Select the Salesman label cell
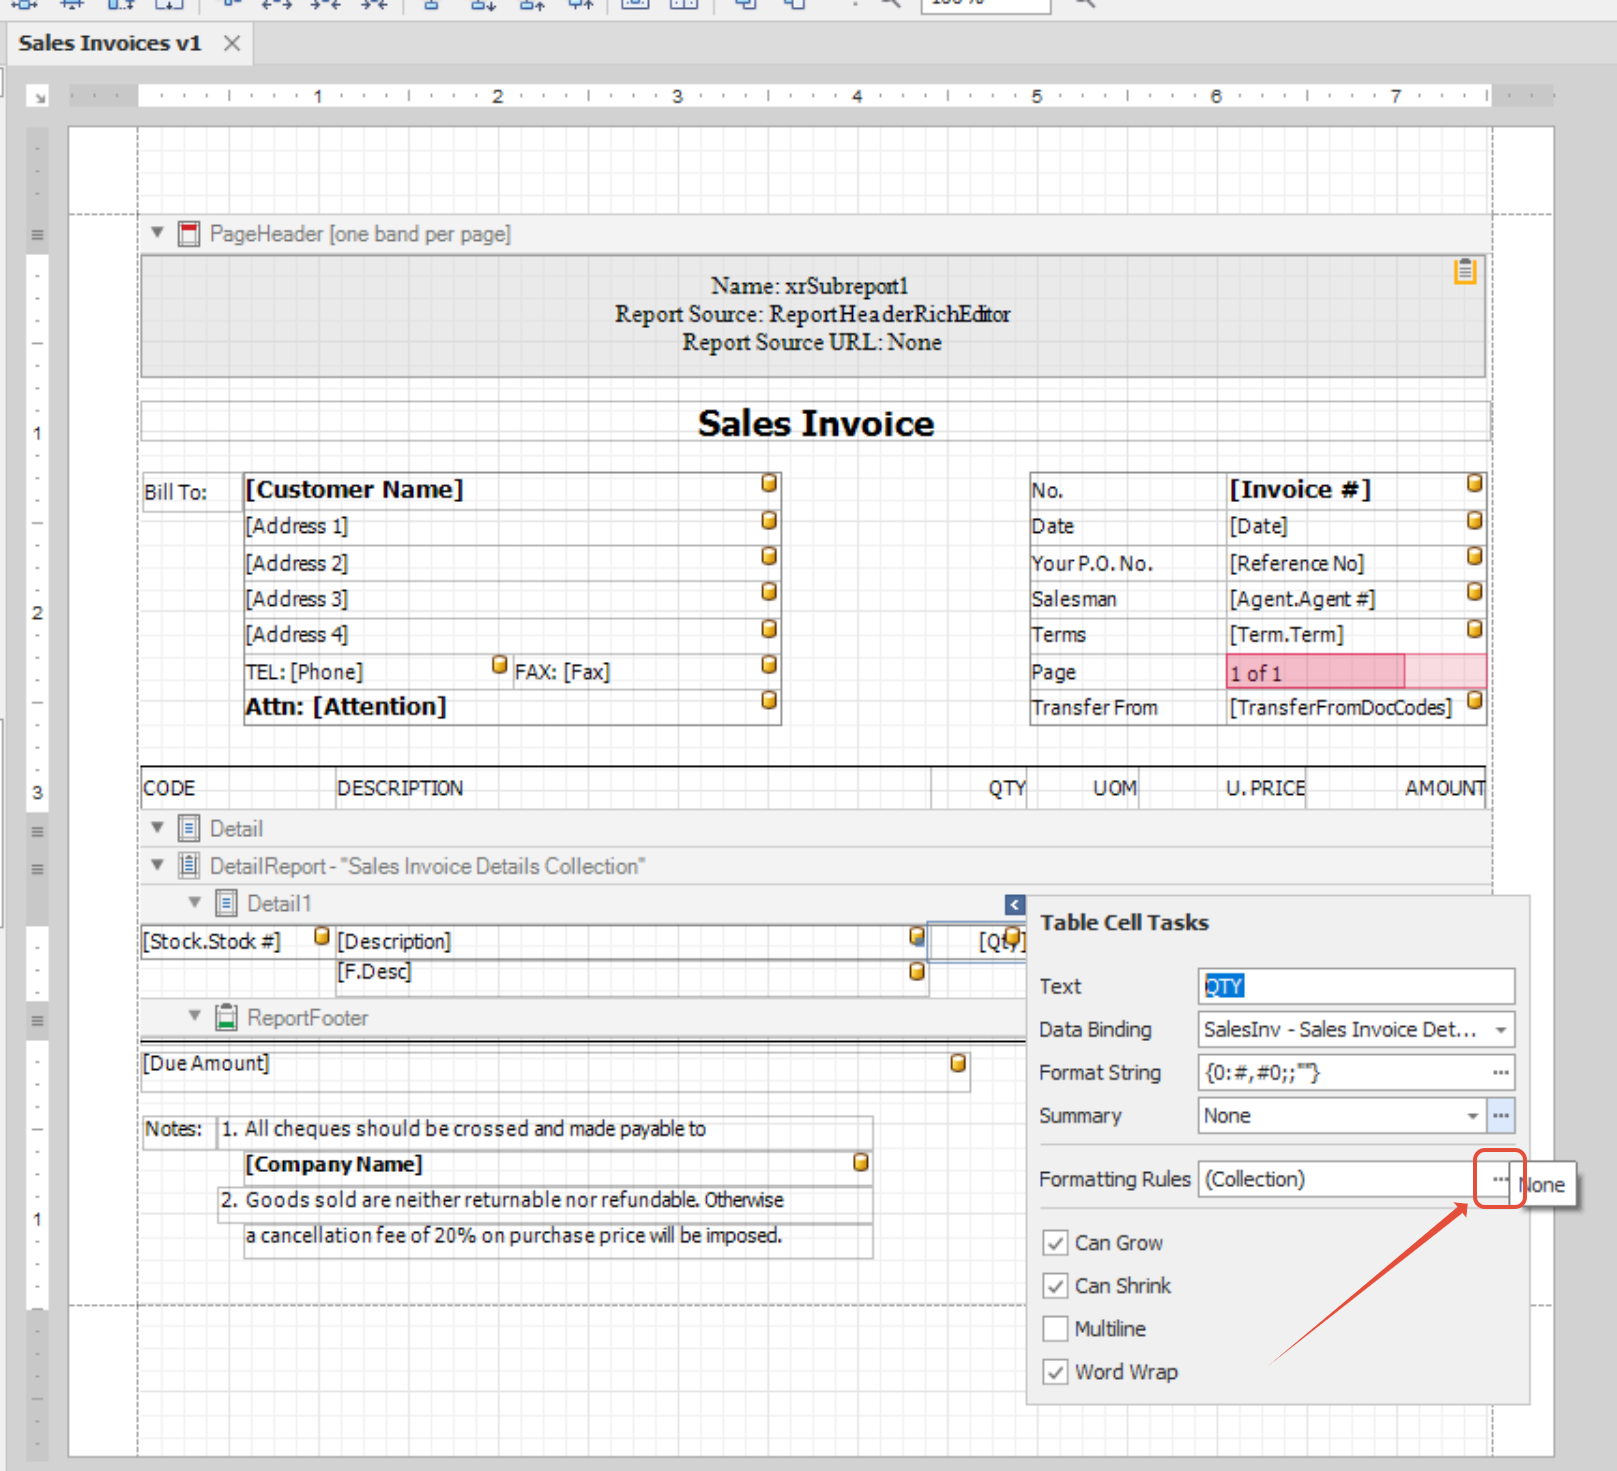Viewport: 1617px width, 1471px height. coord(1128,599)
